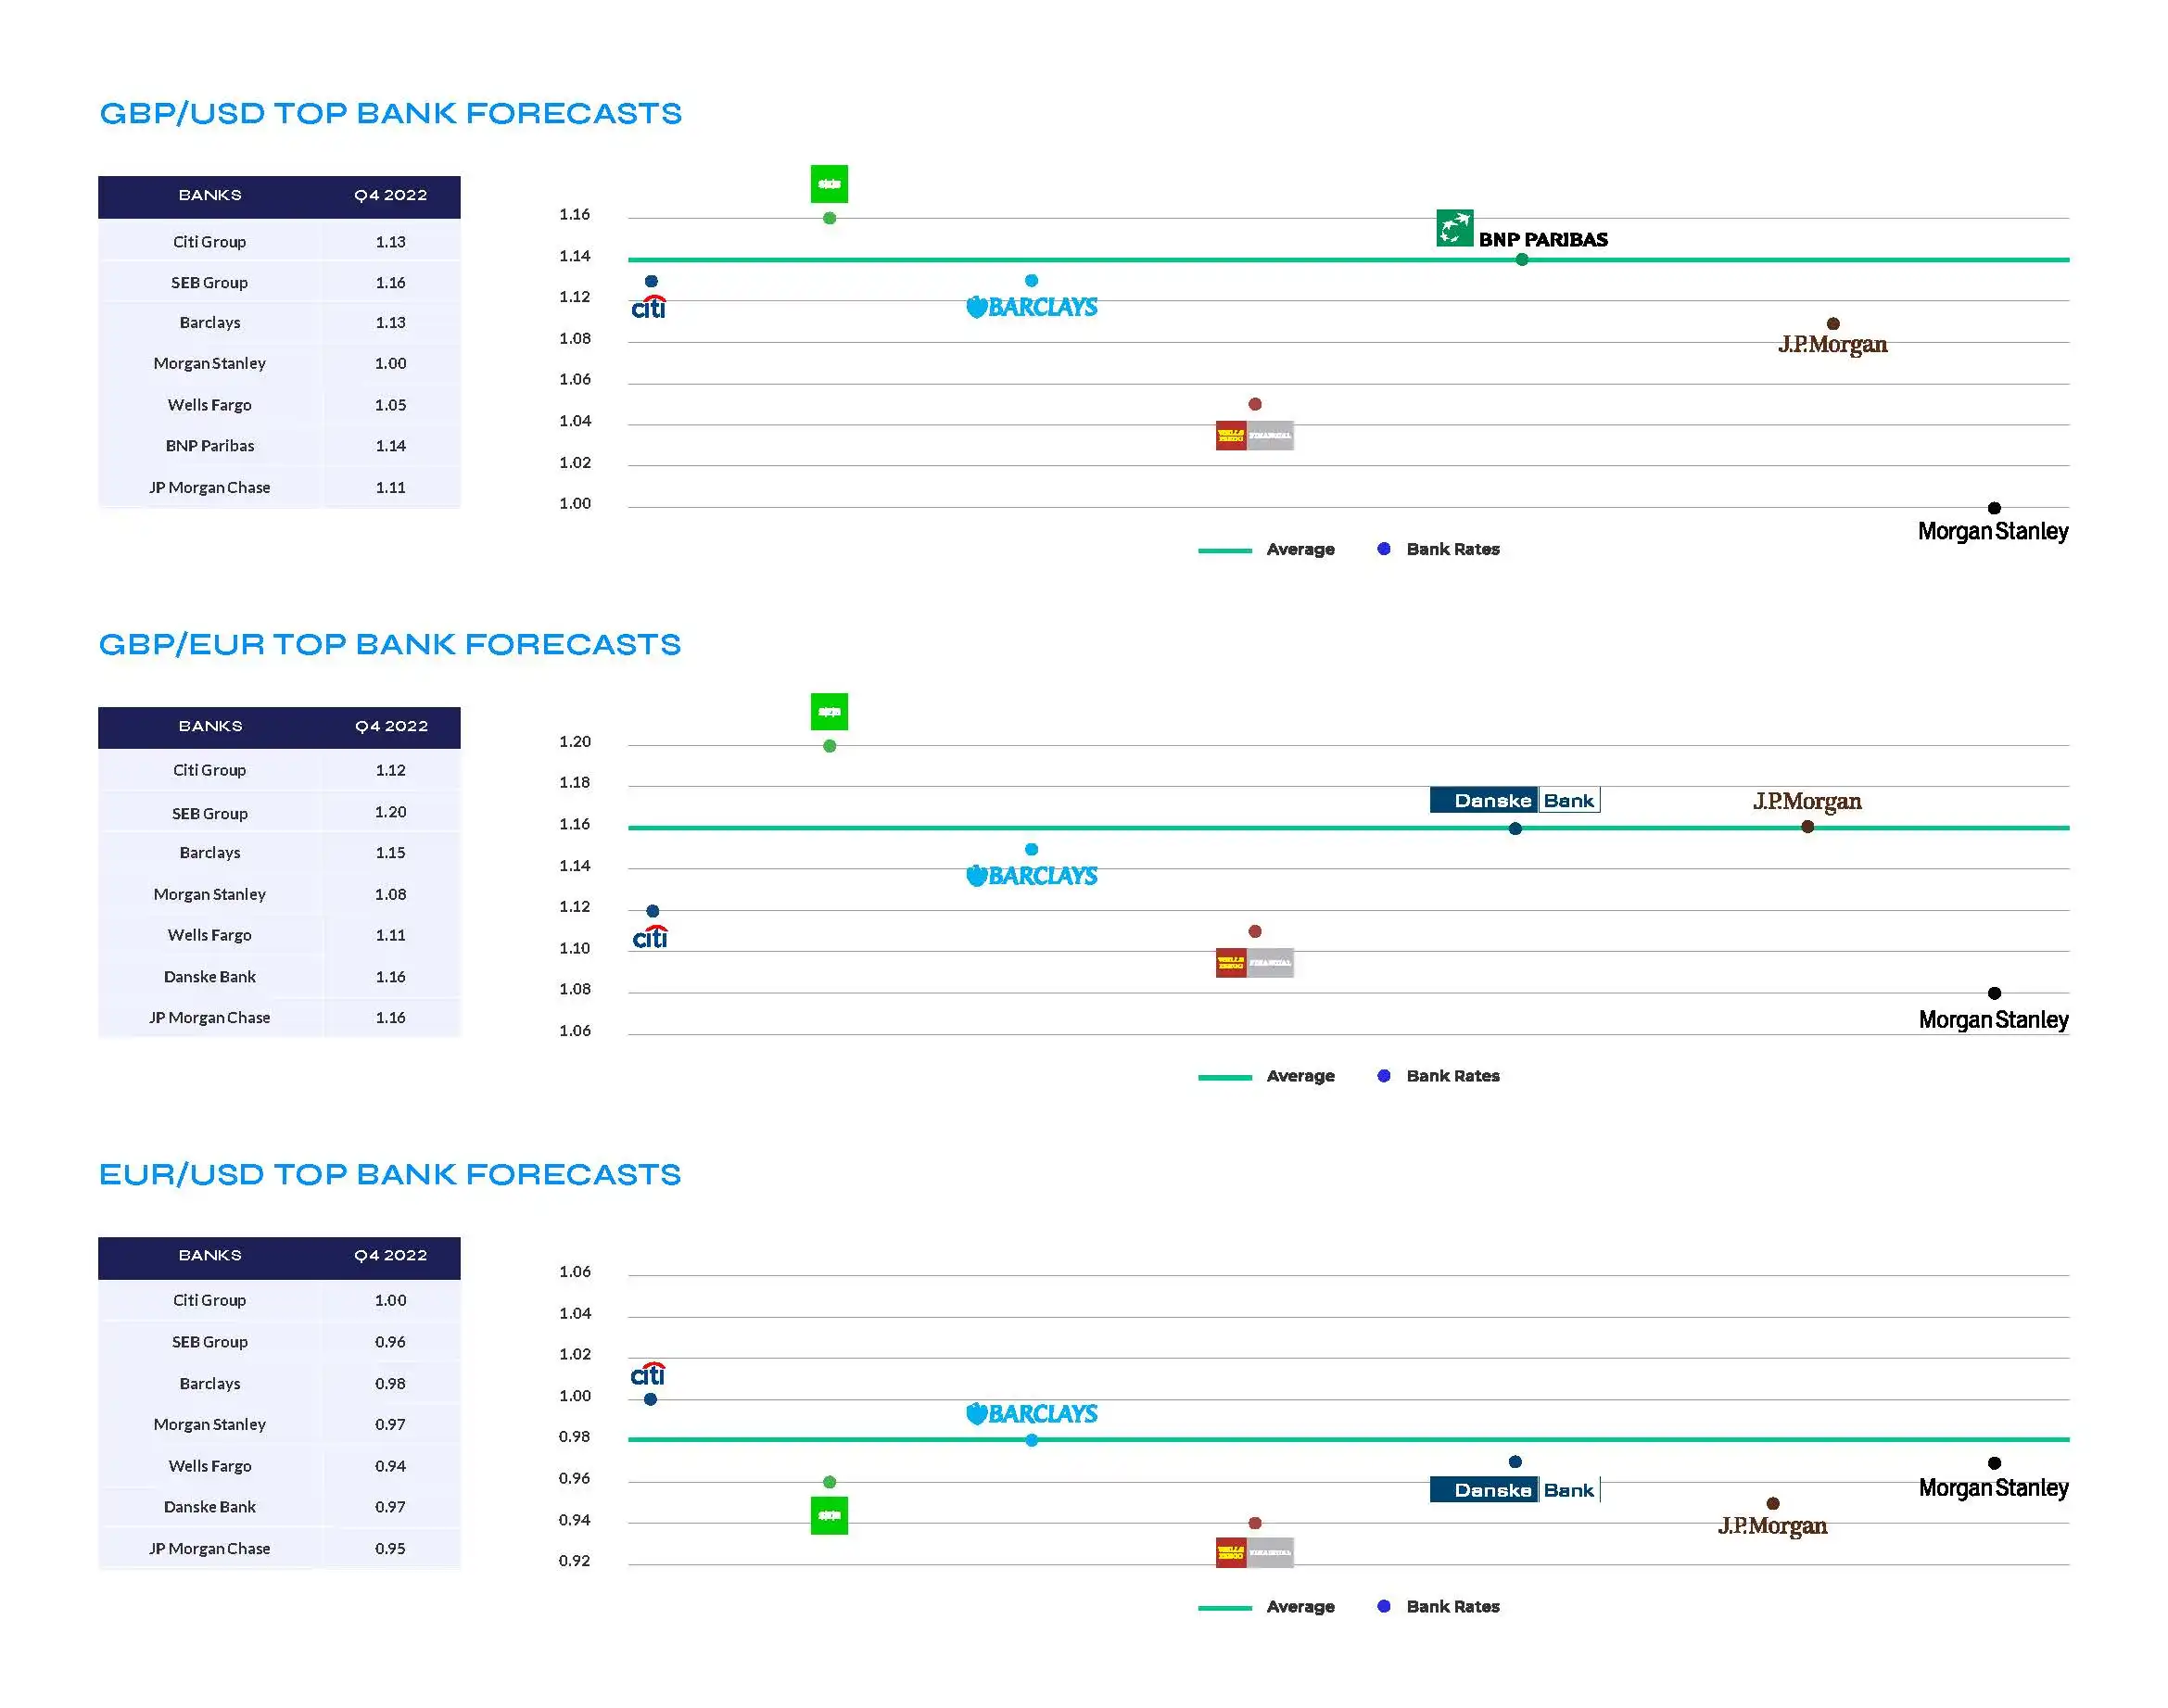The image size is (2168, 1708).
Task: Click the Morgan Stanley data point at 1.00 in GBP/USD chart
Action: point(1994,508)
